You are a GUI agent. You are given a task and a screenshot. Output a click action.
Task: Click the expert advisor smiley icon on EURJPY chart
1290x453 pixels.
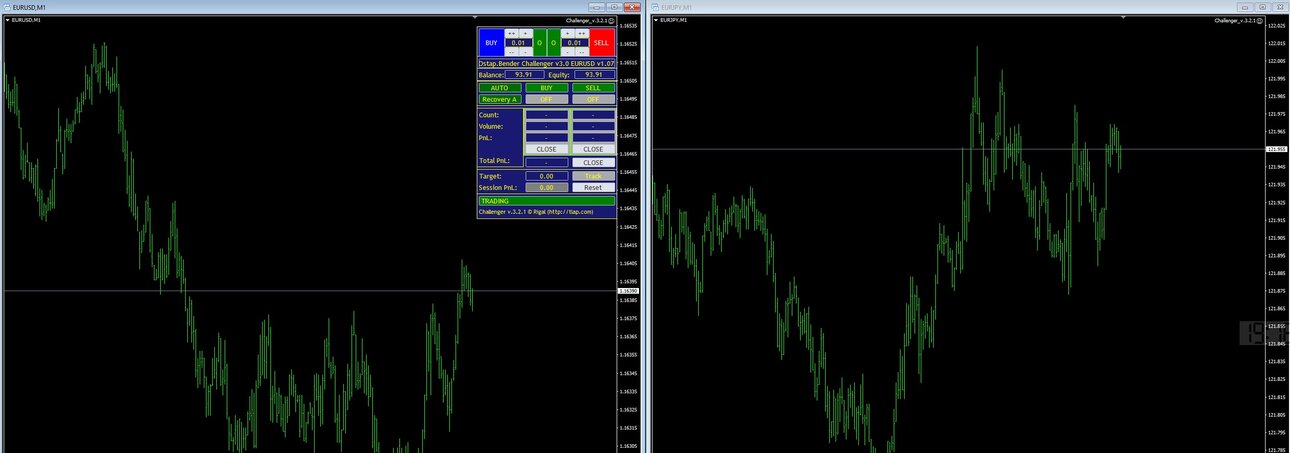(x=1260, y=20)
